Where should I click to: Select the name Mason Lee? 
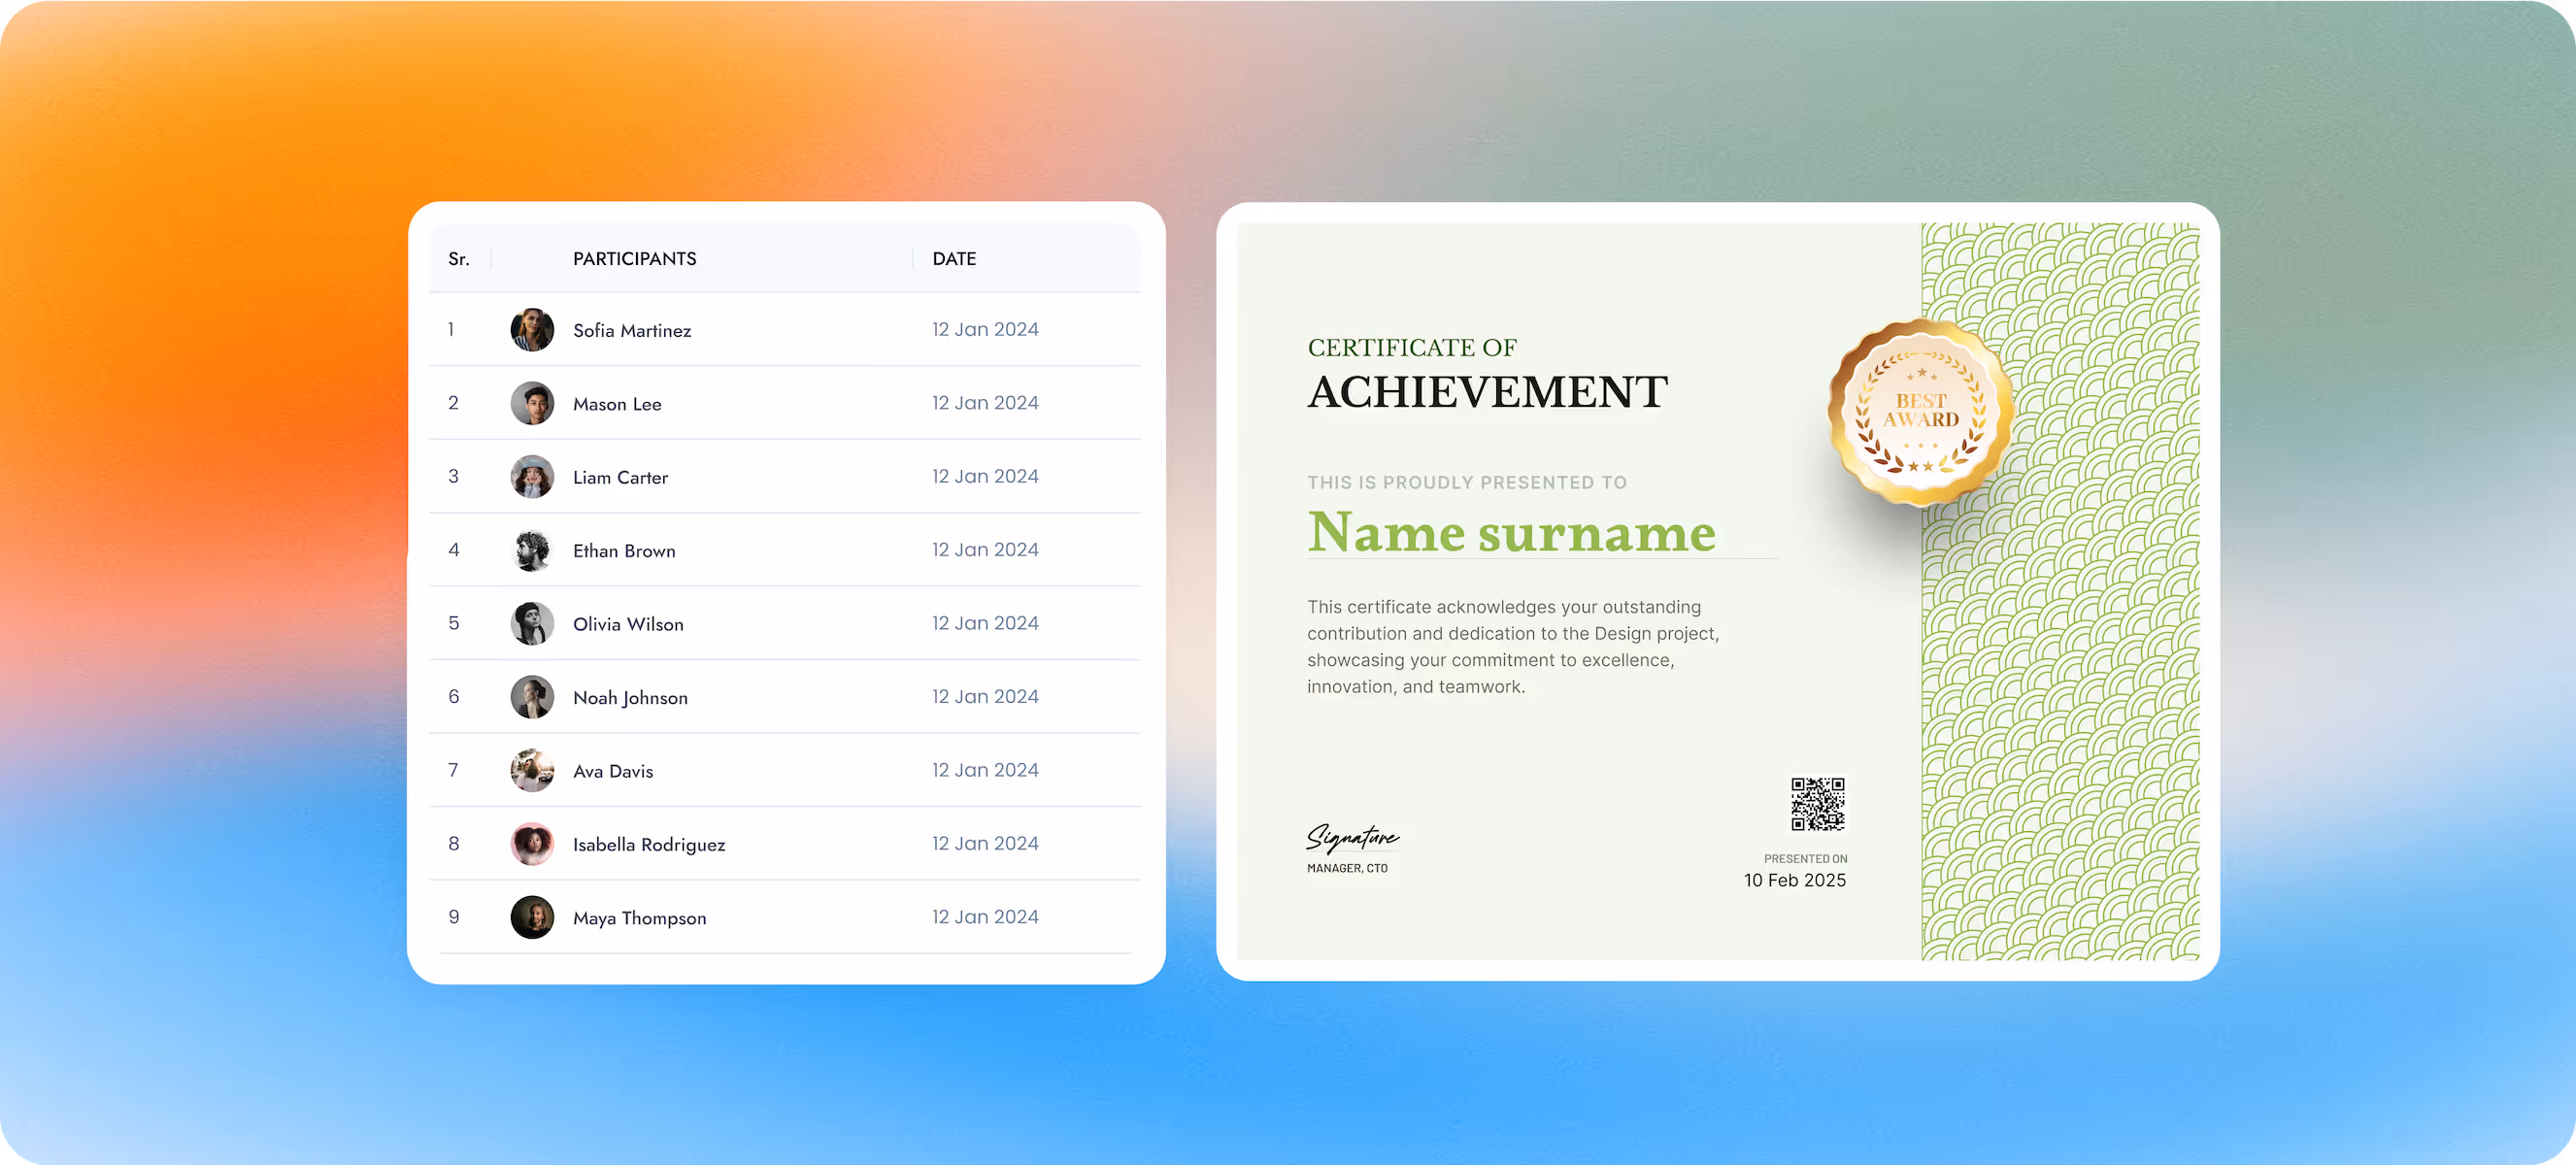pos(617,404)
